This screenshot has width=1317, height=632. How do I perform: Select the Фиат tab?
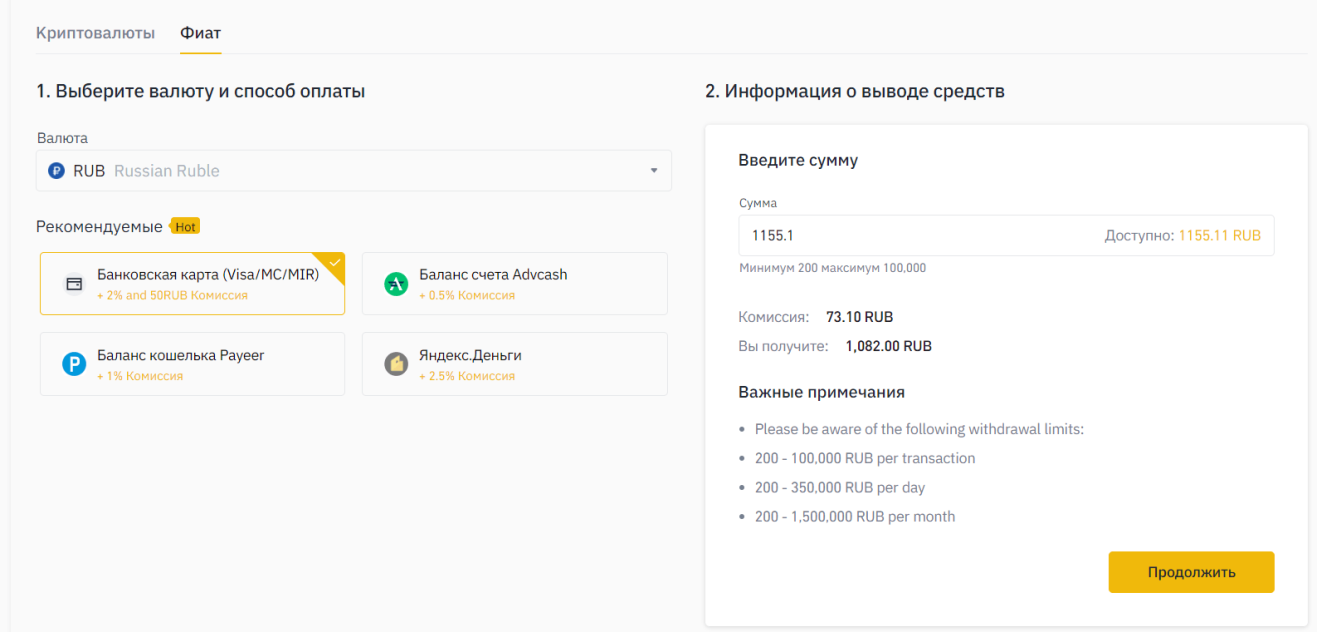200,32
